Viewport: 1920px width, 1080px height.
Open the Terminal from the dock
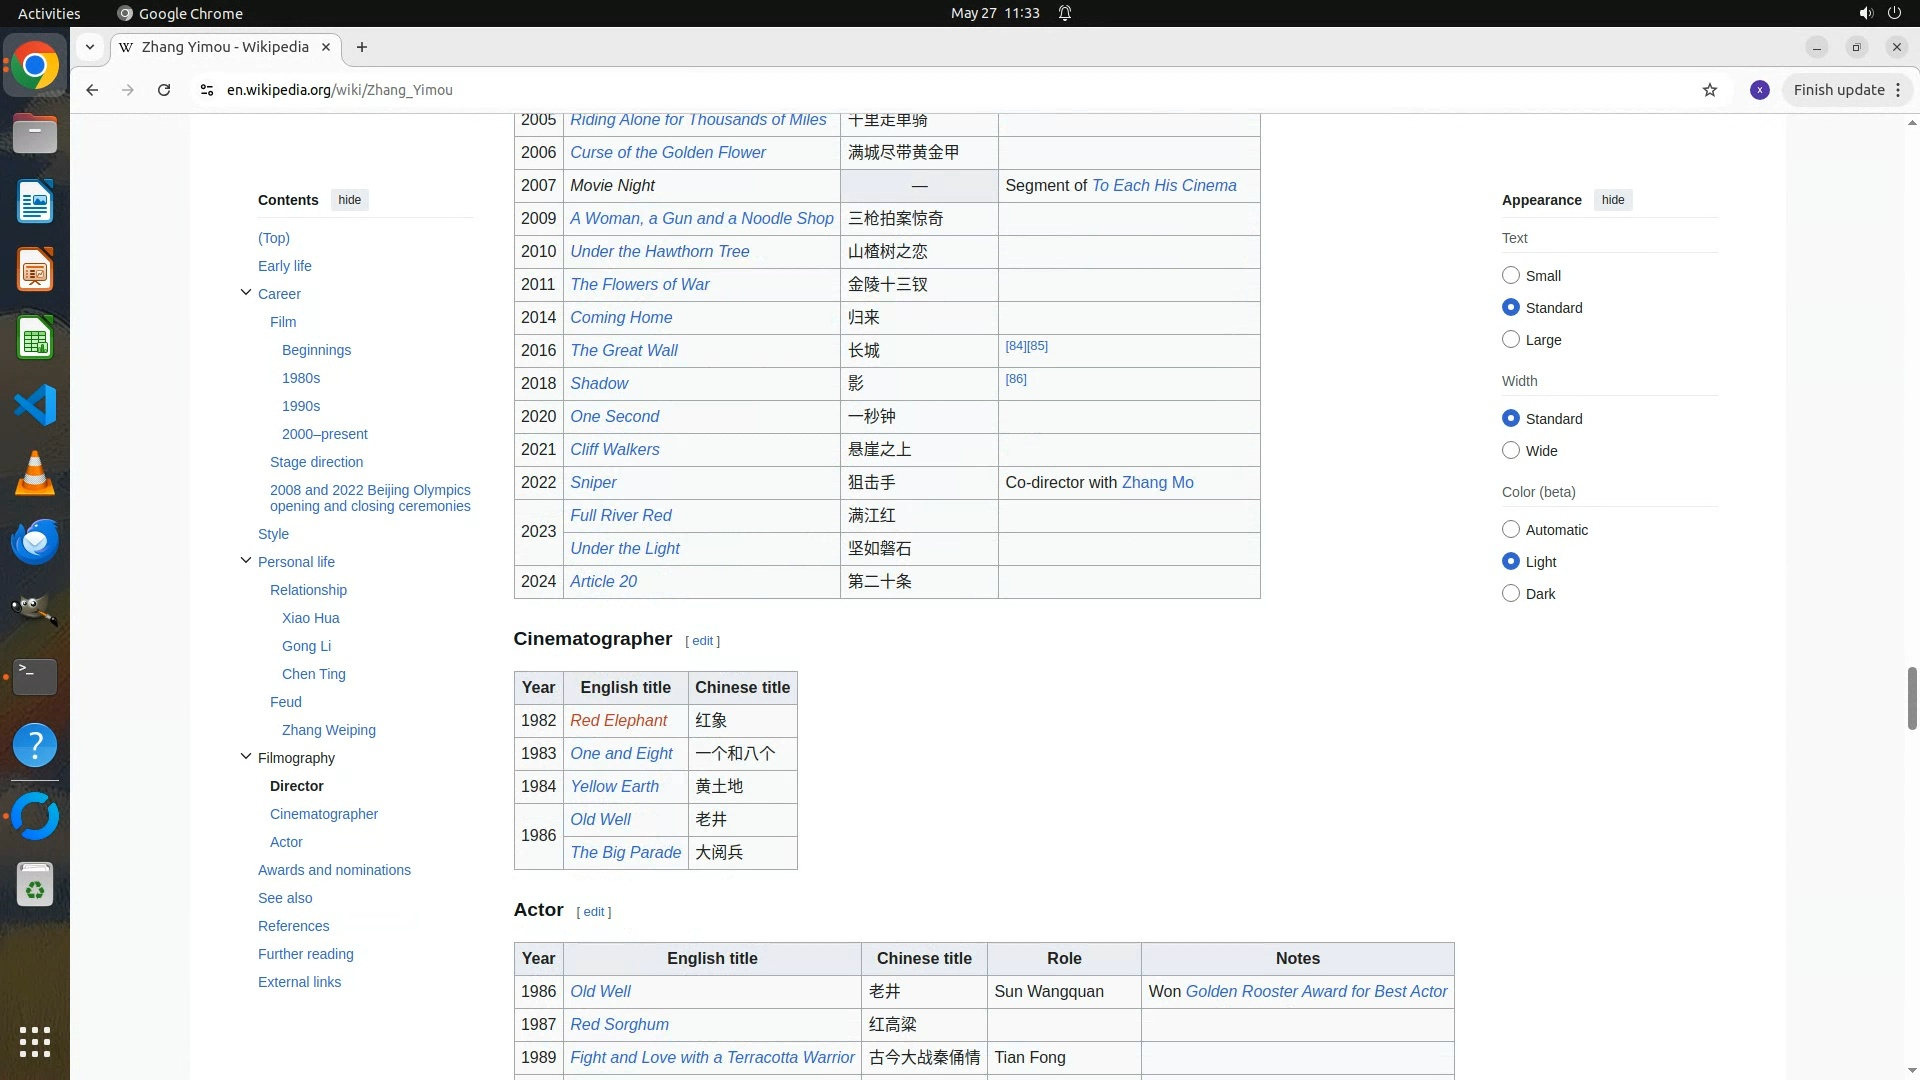click(35, 677)
